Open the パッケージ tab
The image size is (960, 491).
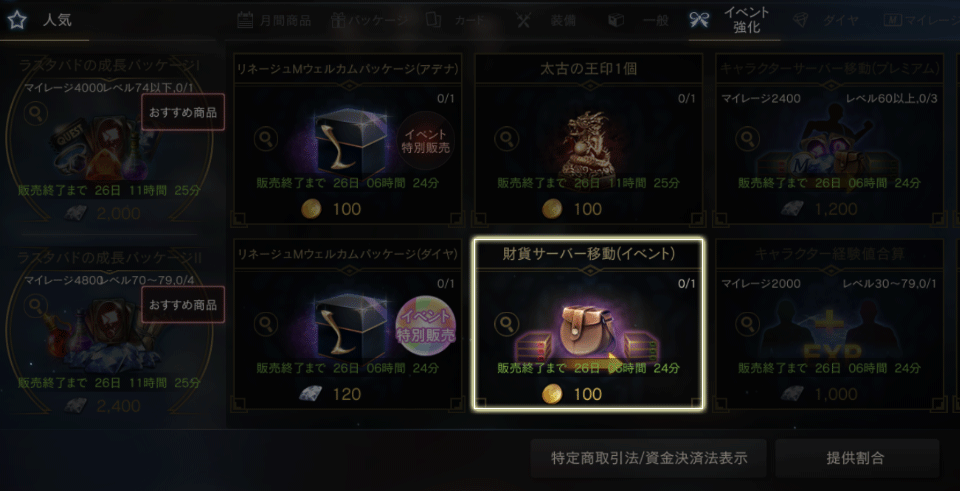(x=369, y=20)
